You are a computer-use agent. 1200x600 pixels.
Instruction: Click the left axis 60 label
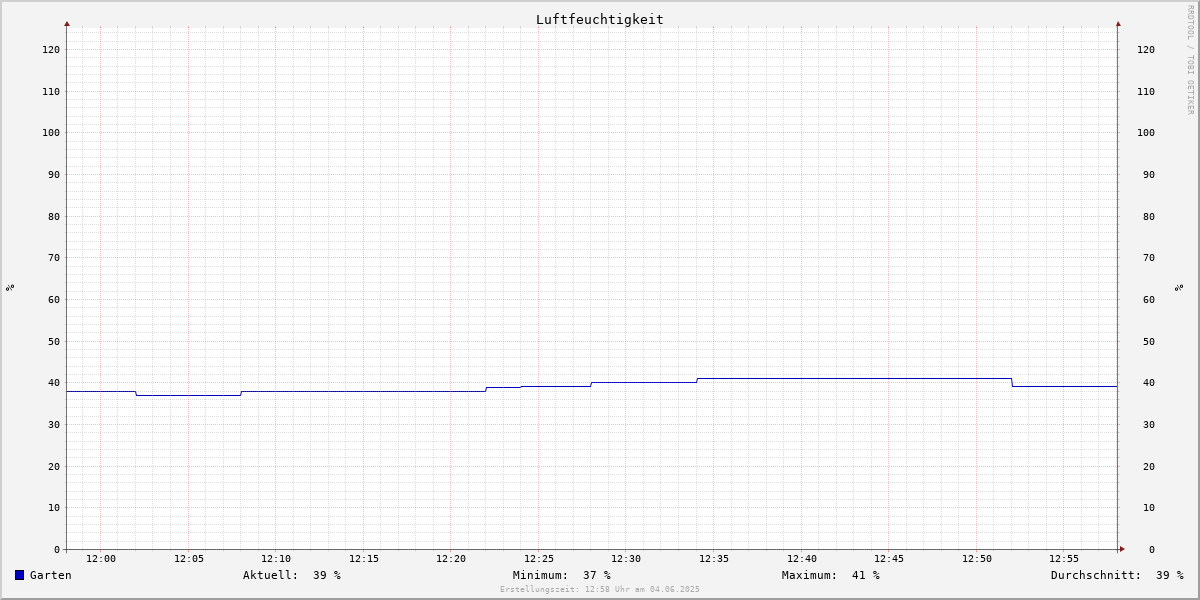point(54,299)
